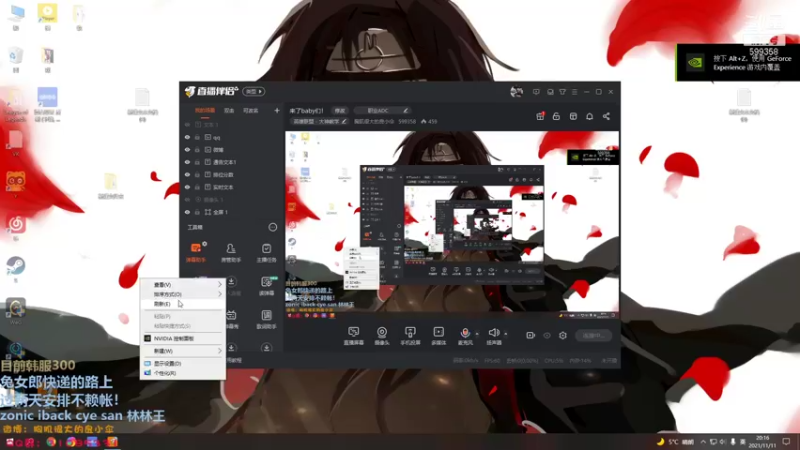Select the 通告文本1 source row
The image size is (800, 450).
coord(232,162)
